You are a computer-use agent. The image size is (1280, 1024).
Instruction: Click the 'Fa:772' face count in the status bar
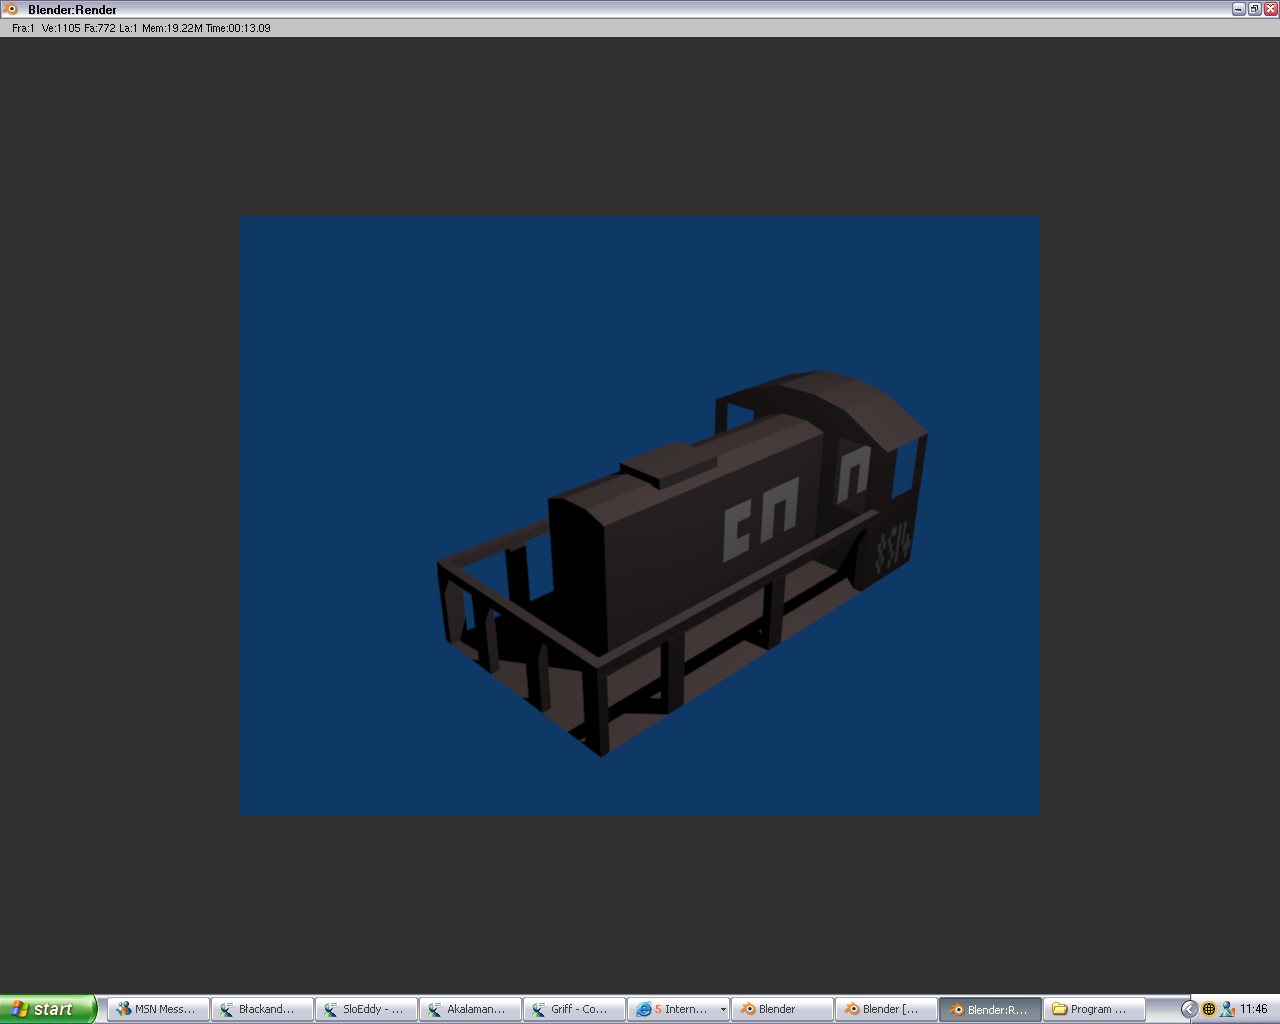(100, 28)
